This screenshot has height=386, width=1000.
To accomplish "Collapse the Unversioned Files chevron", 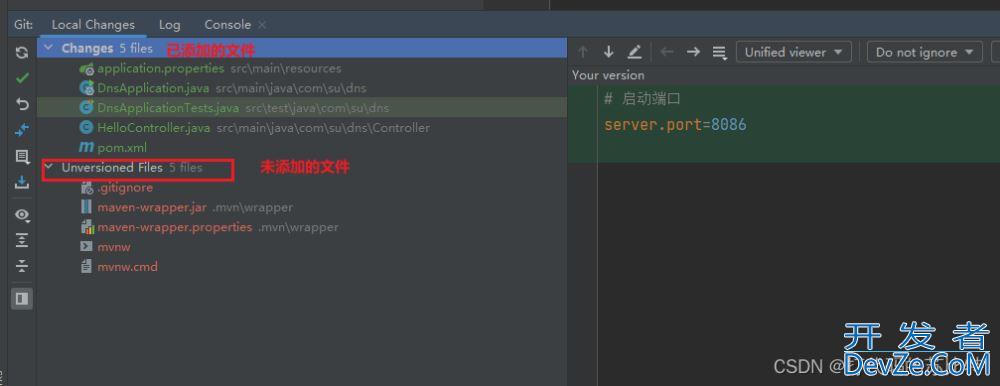I will coord(48,168).
